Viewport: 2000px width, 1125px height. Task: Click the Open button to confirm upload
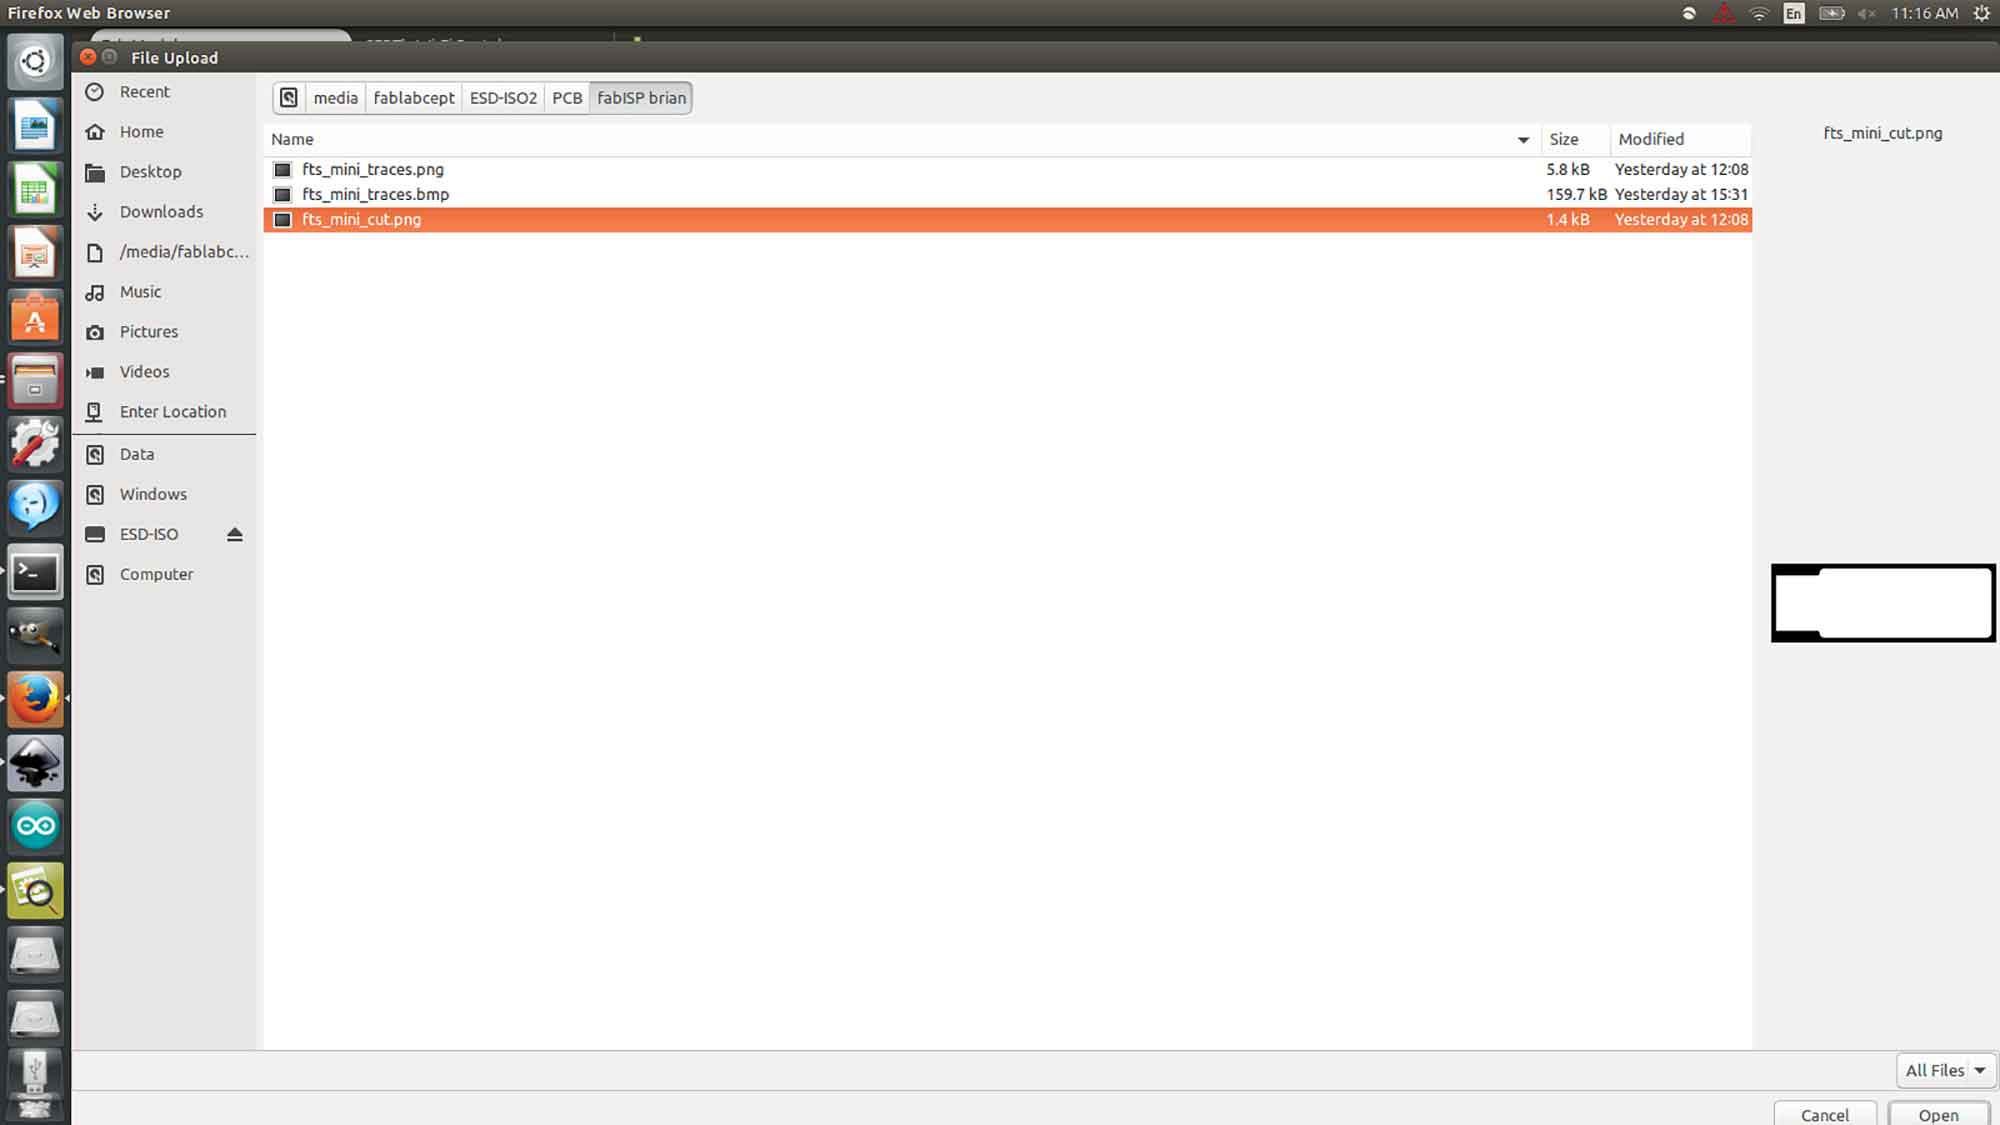tap(1938, 1114)
